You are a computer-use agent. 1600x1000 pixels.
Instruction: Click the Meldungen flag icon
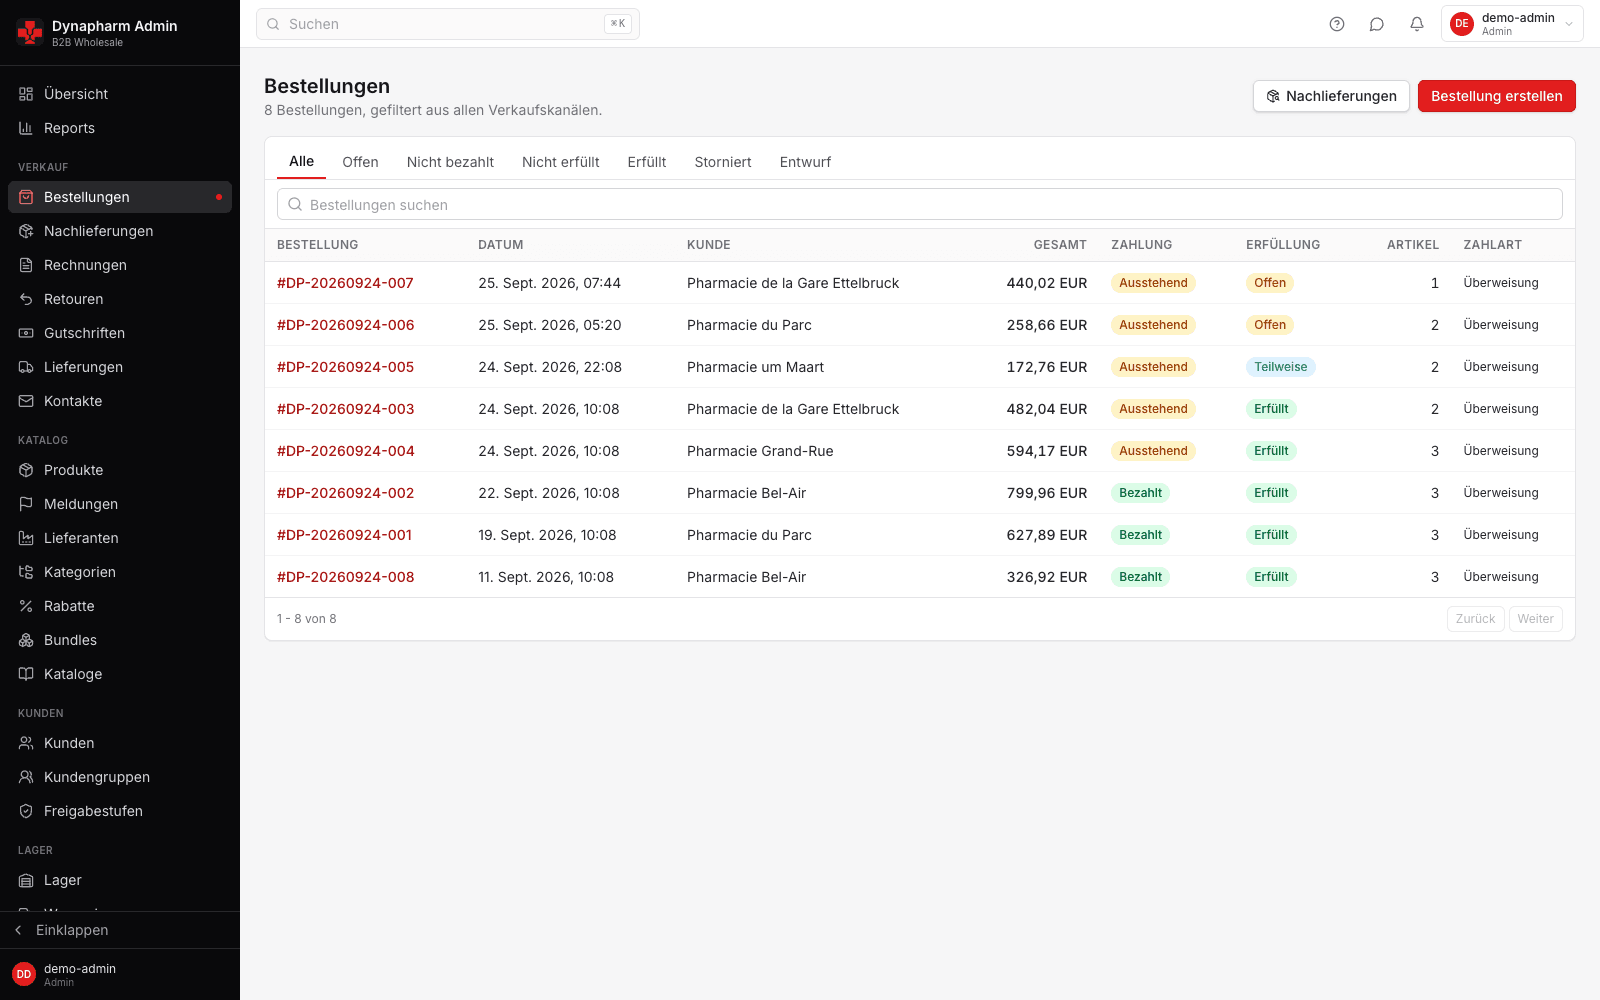pyautogui.click(x=26, y=504)
